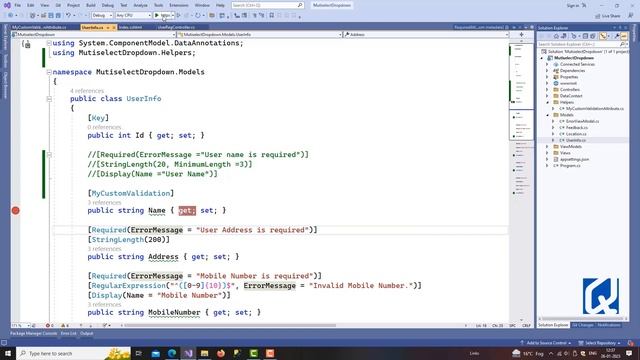Click the Hot Reload icon

[x=198, y=15]
